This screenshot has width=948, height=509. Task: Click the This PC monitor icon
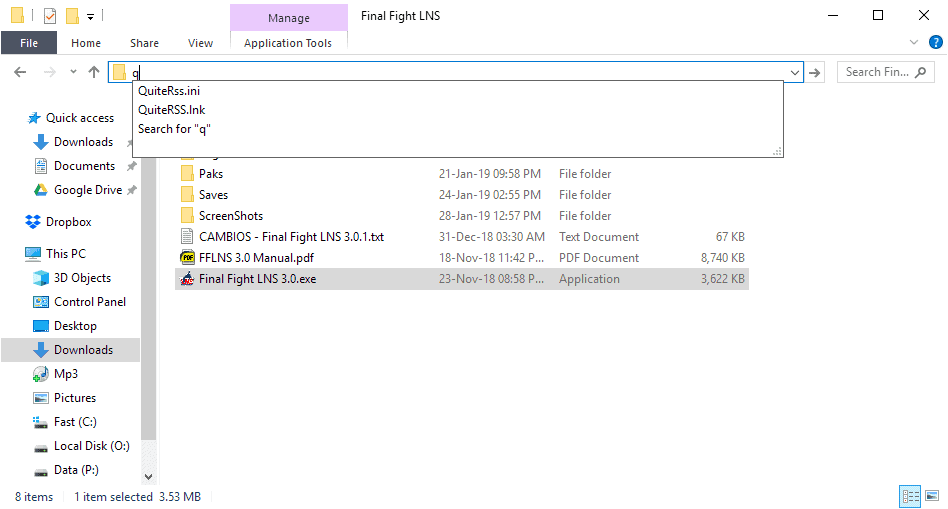tap(33, 254)
